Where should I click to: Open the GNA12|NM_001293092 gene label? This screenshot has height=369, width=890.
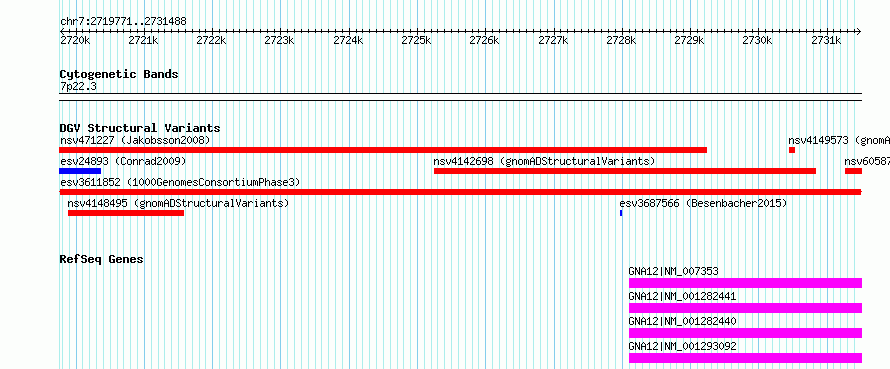[x=682, y=346]
